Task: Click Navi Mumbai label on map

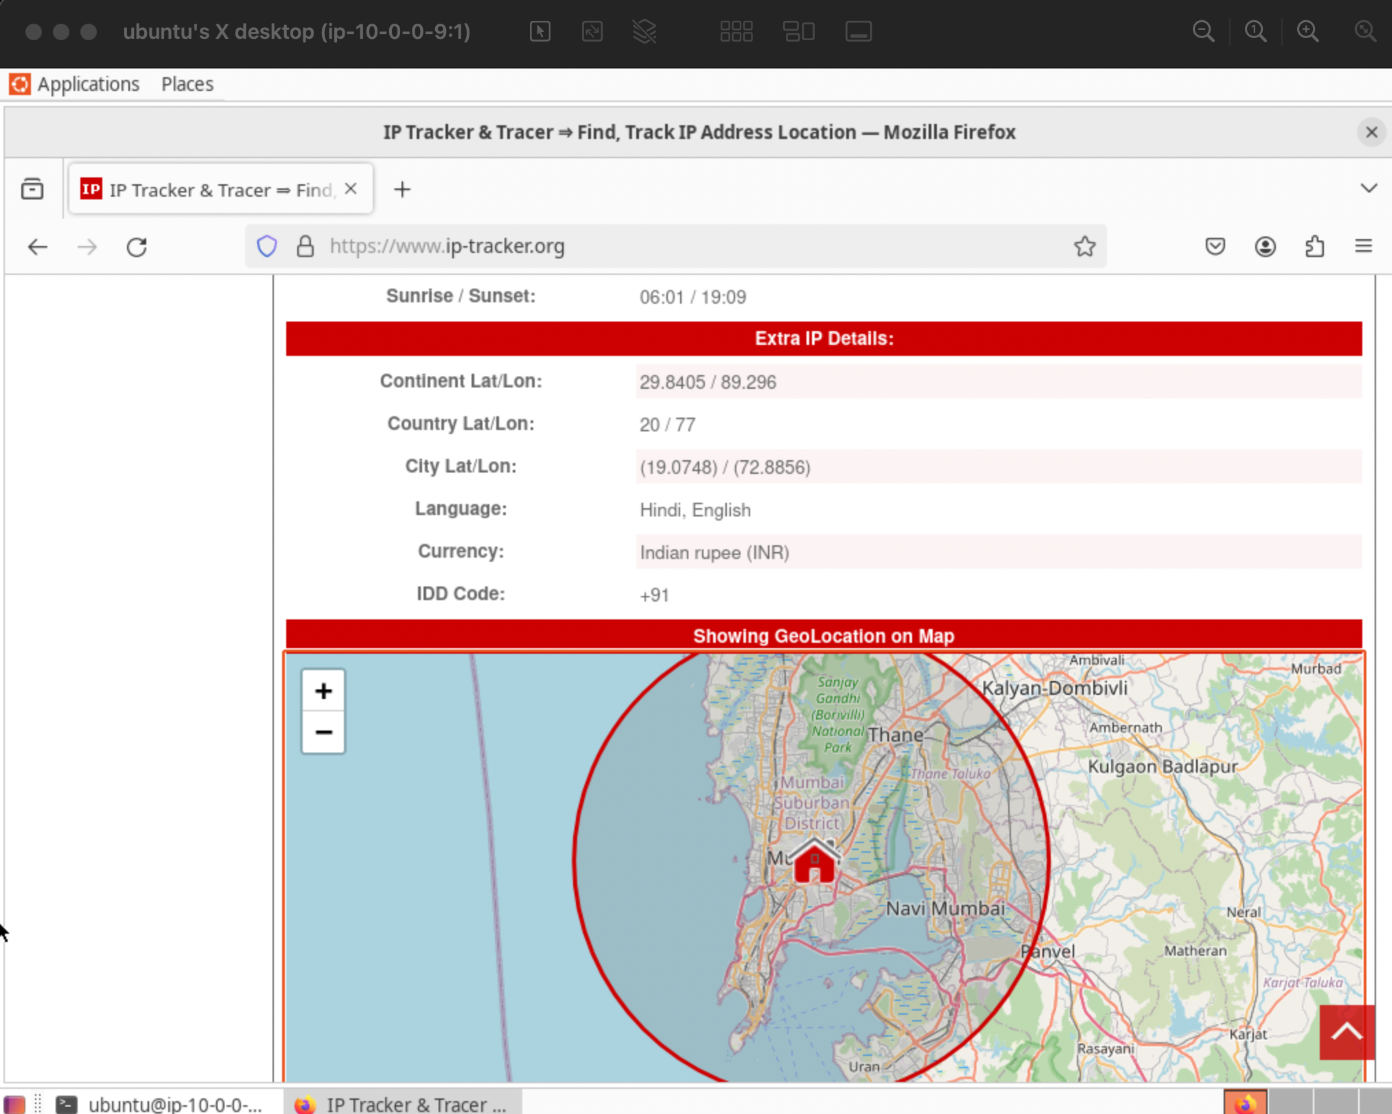Action: click(945, 908)
